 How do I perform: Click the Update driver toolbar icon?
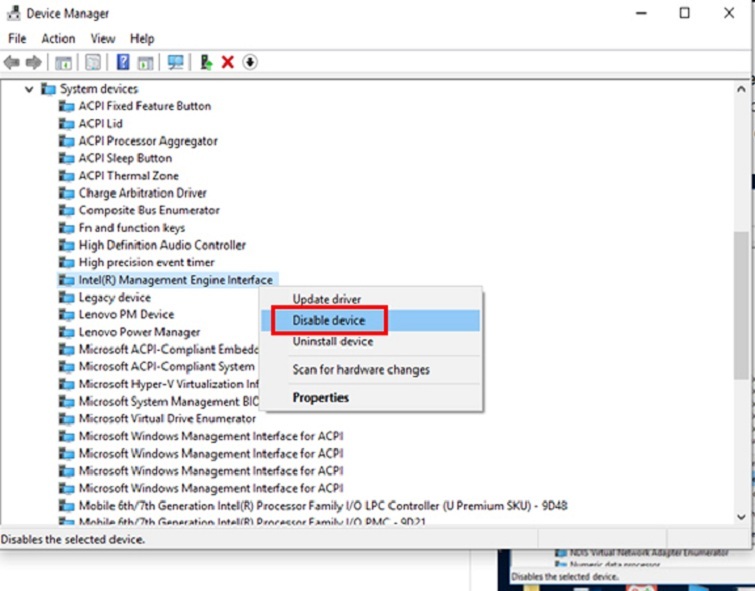[x=206, y=62]
